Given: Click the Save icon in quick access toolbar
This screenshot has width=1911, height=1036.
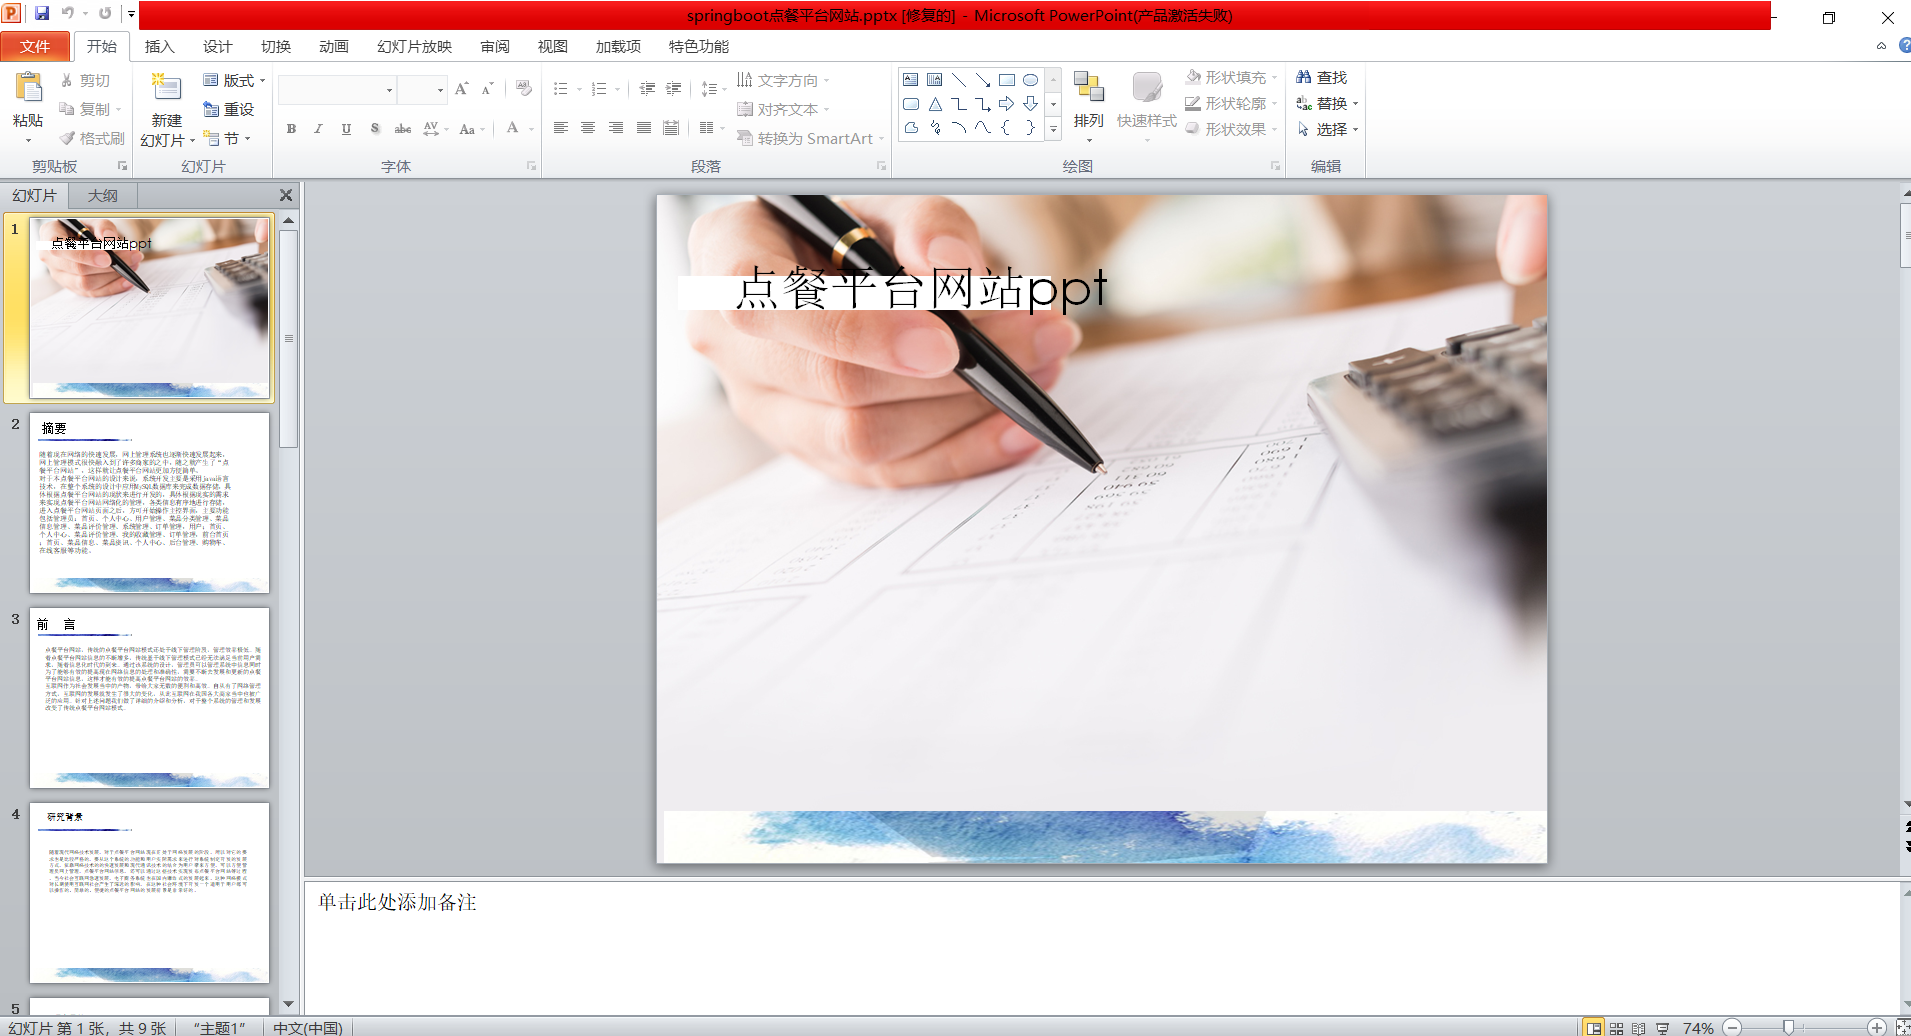Looking at the screenshot, I should pyautogui.click(x=42, y=13).
